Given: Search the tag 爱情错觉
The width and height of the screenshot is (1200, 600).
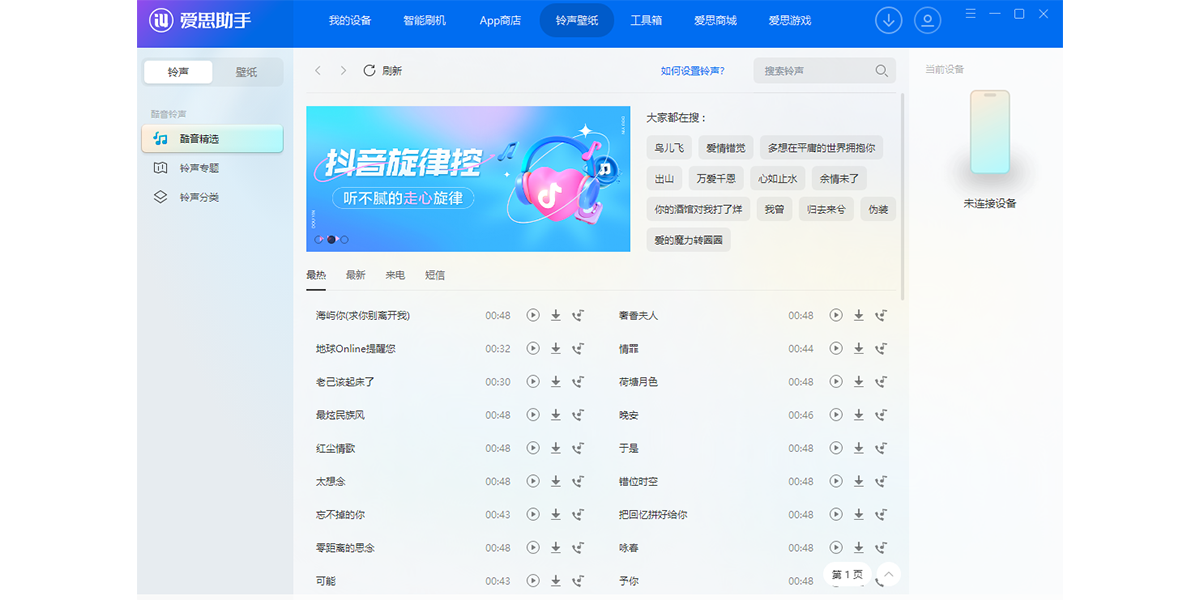Looking at the screenshot, I should tap(726, 148).
